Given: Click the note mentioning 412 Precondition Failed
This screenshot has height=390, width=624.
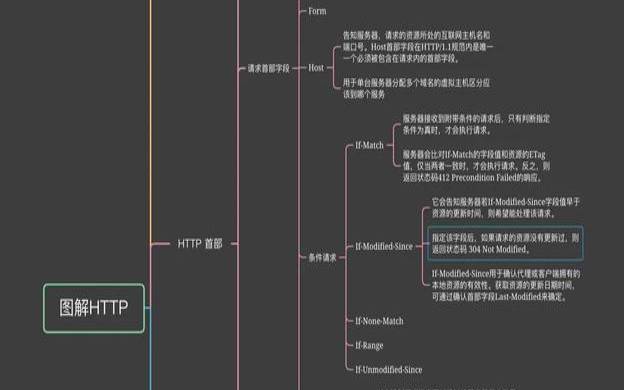Looking at the screenshot, I should click(476, 166).
